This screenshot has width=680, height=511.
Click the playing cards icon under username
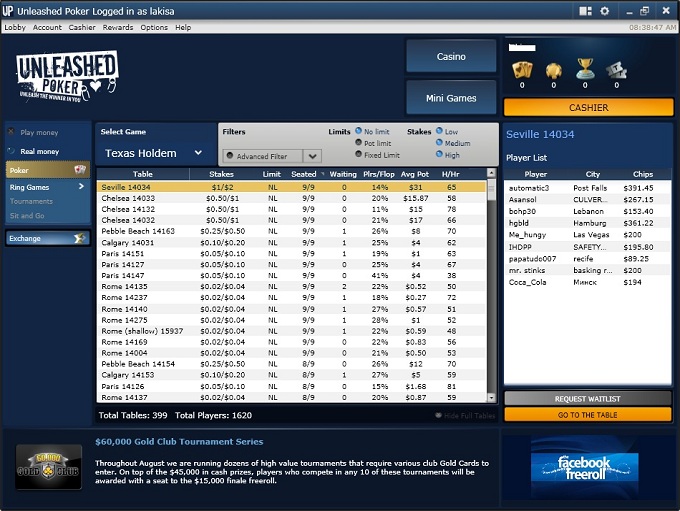coord(522,70)
